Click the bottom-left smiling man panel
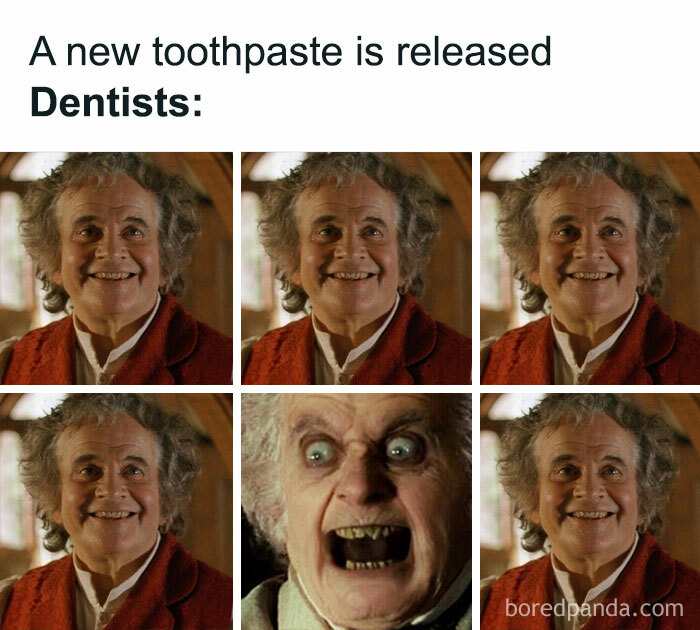This screenshot has height=630, width=700. (x=116, y=511)
